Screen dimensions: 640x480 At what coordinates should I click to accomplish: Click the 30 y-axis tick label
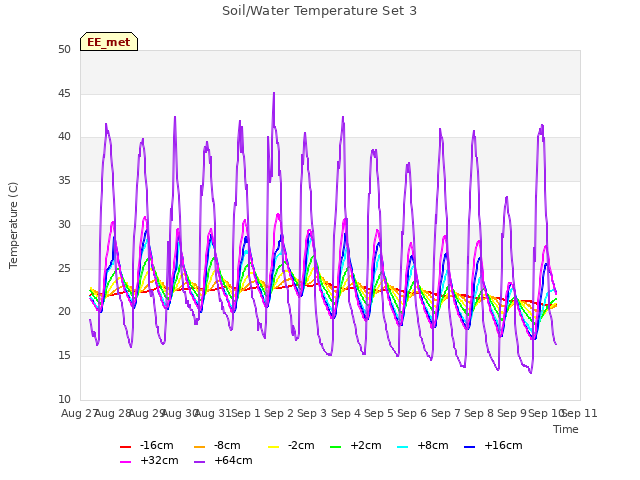64,224
